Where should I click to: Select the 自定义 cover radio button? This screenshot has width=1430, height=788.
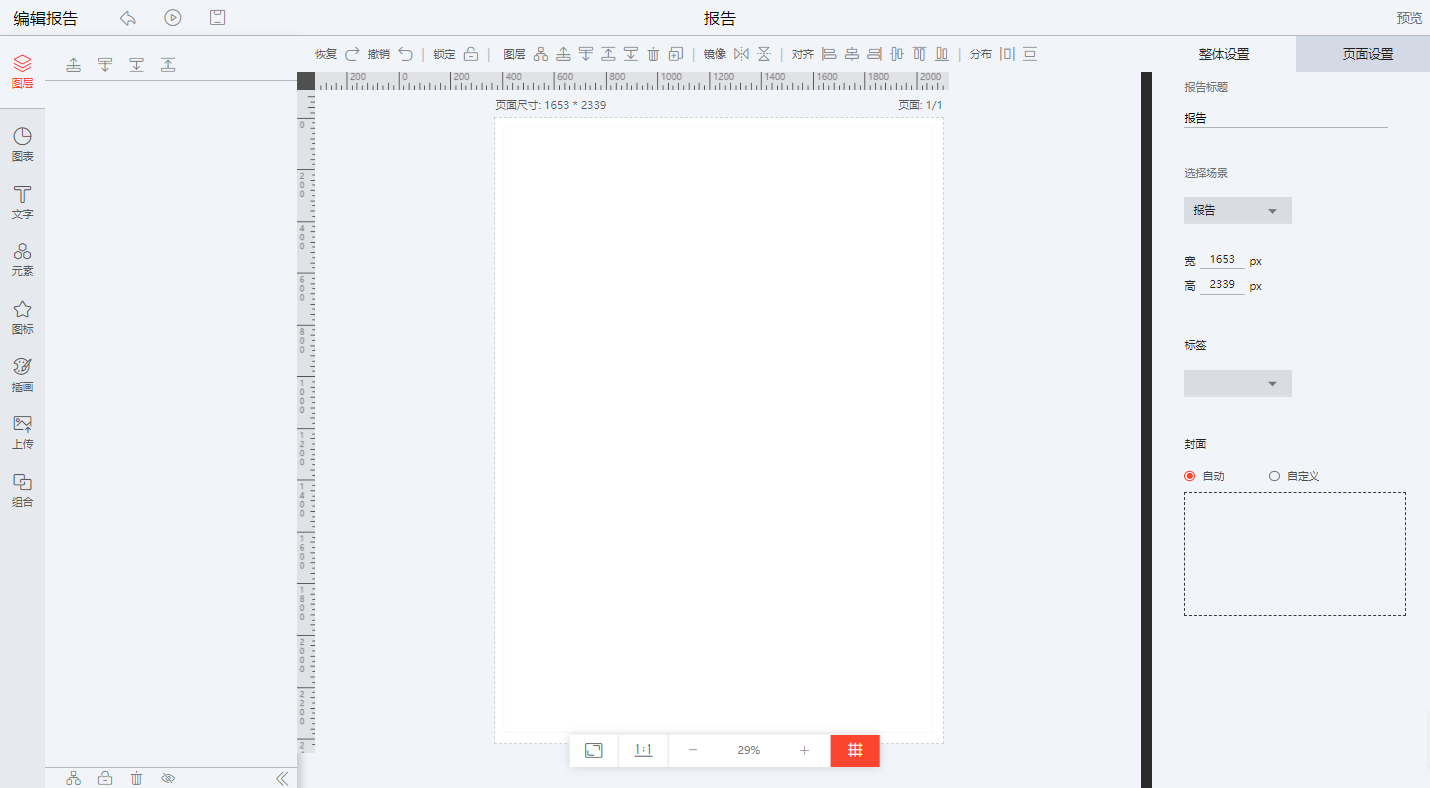pos(1274,476)
